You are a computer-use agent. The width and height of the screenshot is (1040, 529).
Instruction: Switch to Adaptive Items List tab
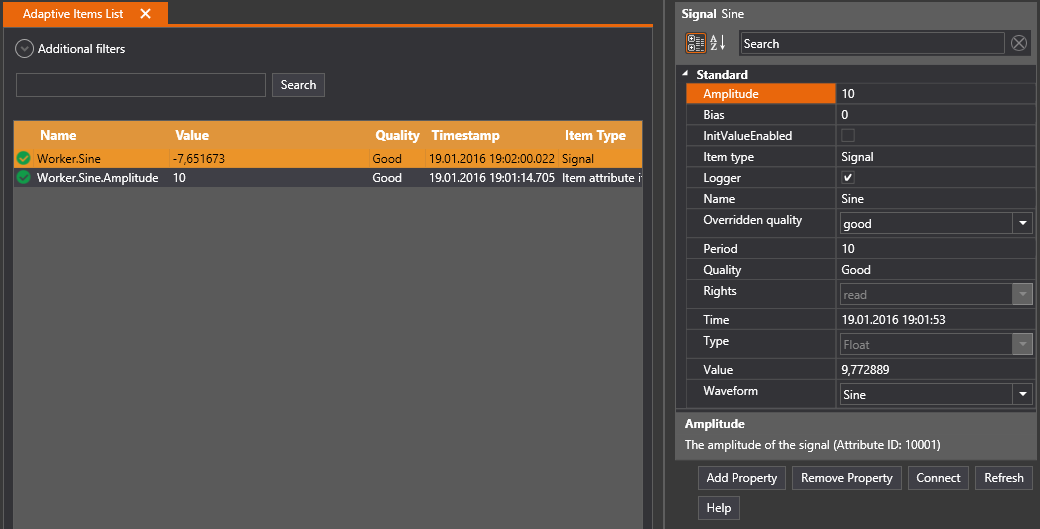click(73, 14)
